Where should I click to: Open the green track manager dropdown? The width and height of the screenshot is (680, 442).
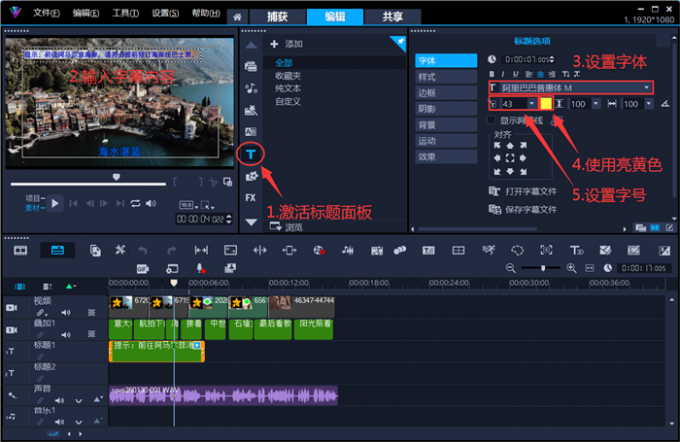pos(71,286)
